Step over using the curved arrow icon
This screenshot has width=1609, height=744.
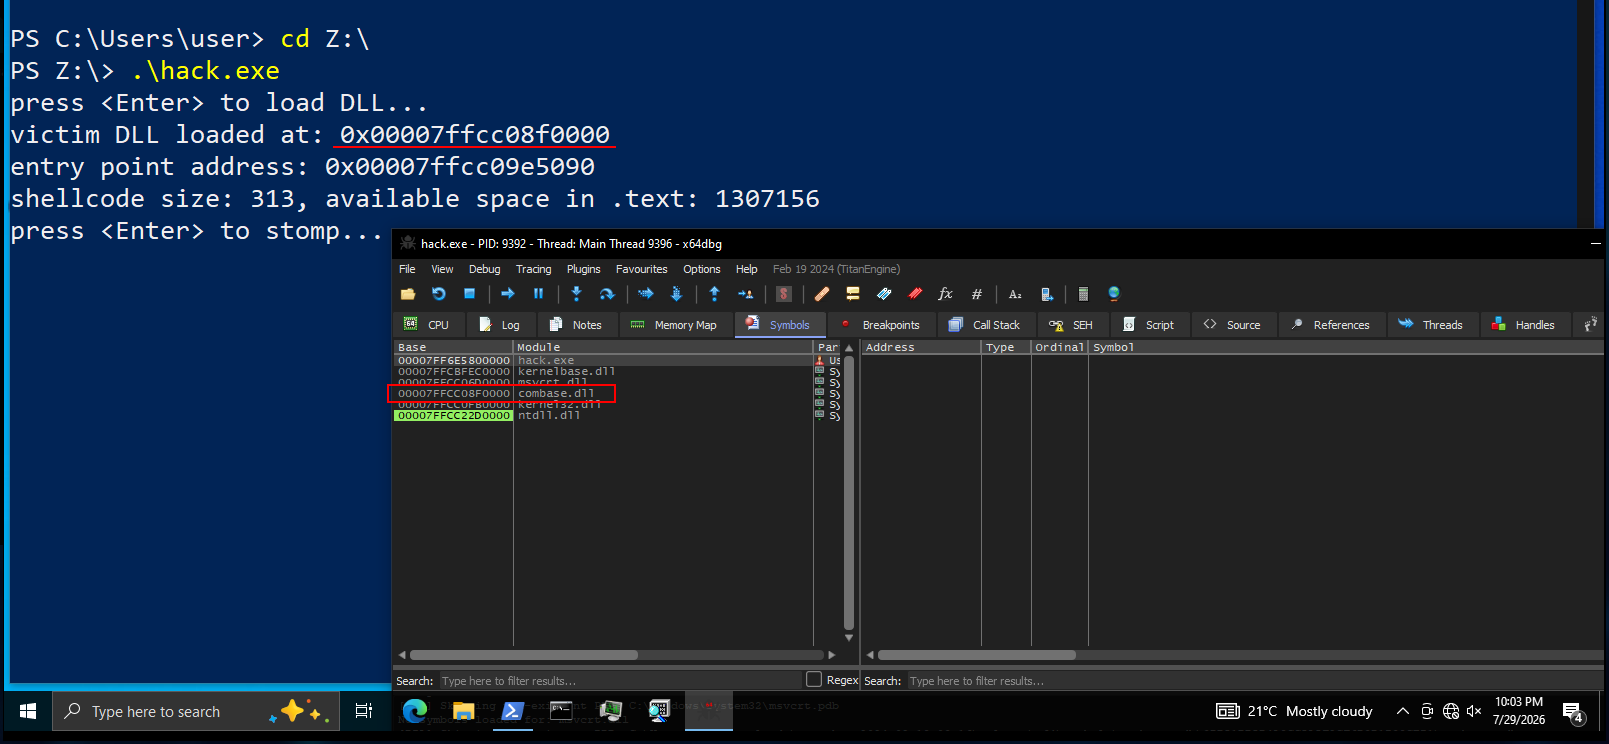click(x=606, y=294)
